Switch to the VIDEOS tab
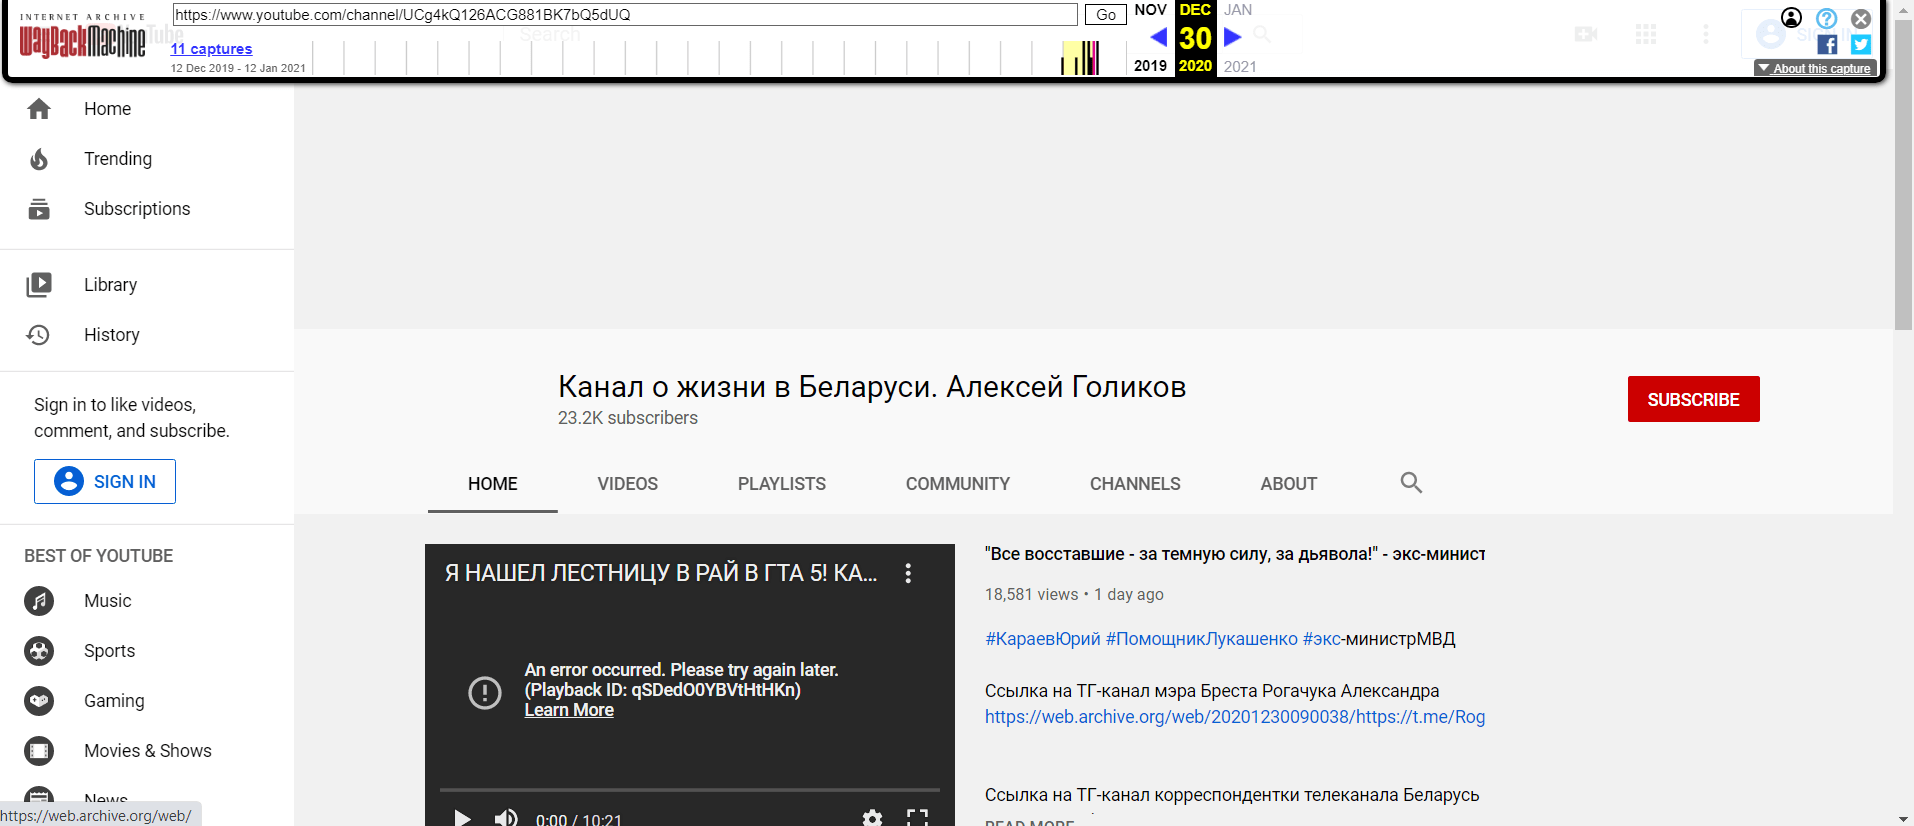The width and height of the screenshot is (1914, 826). point(627,484)
